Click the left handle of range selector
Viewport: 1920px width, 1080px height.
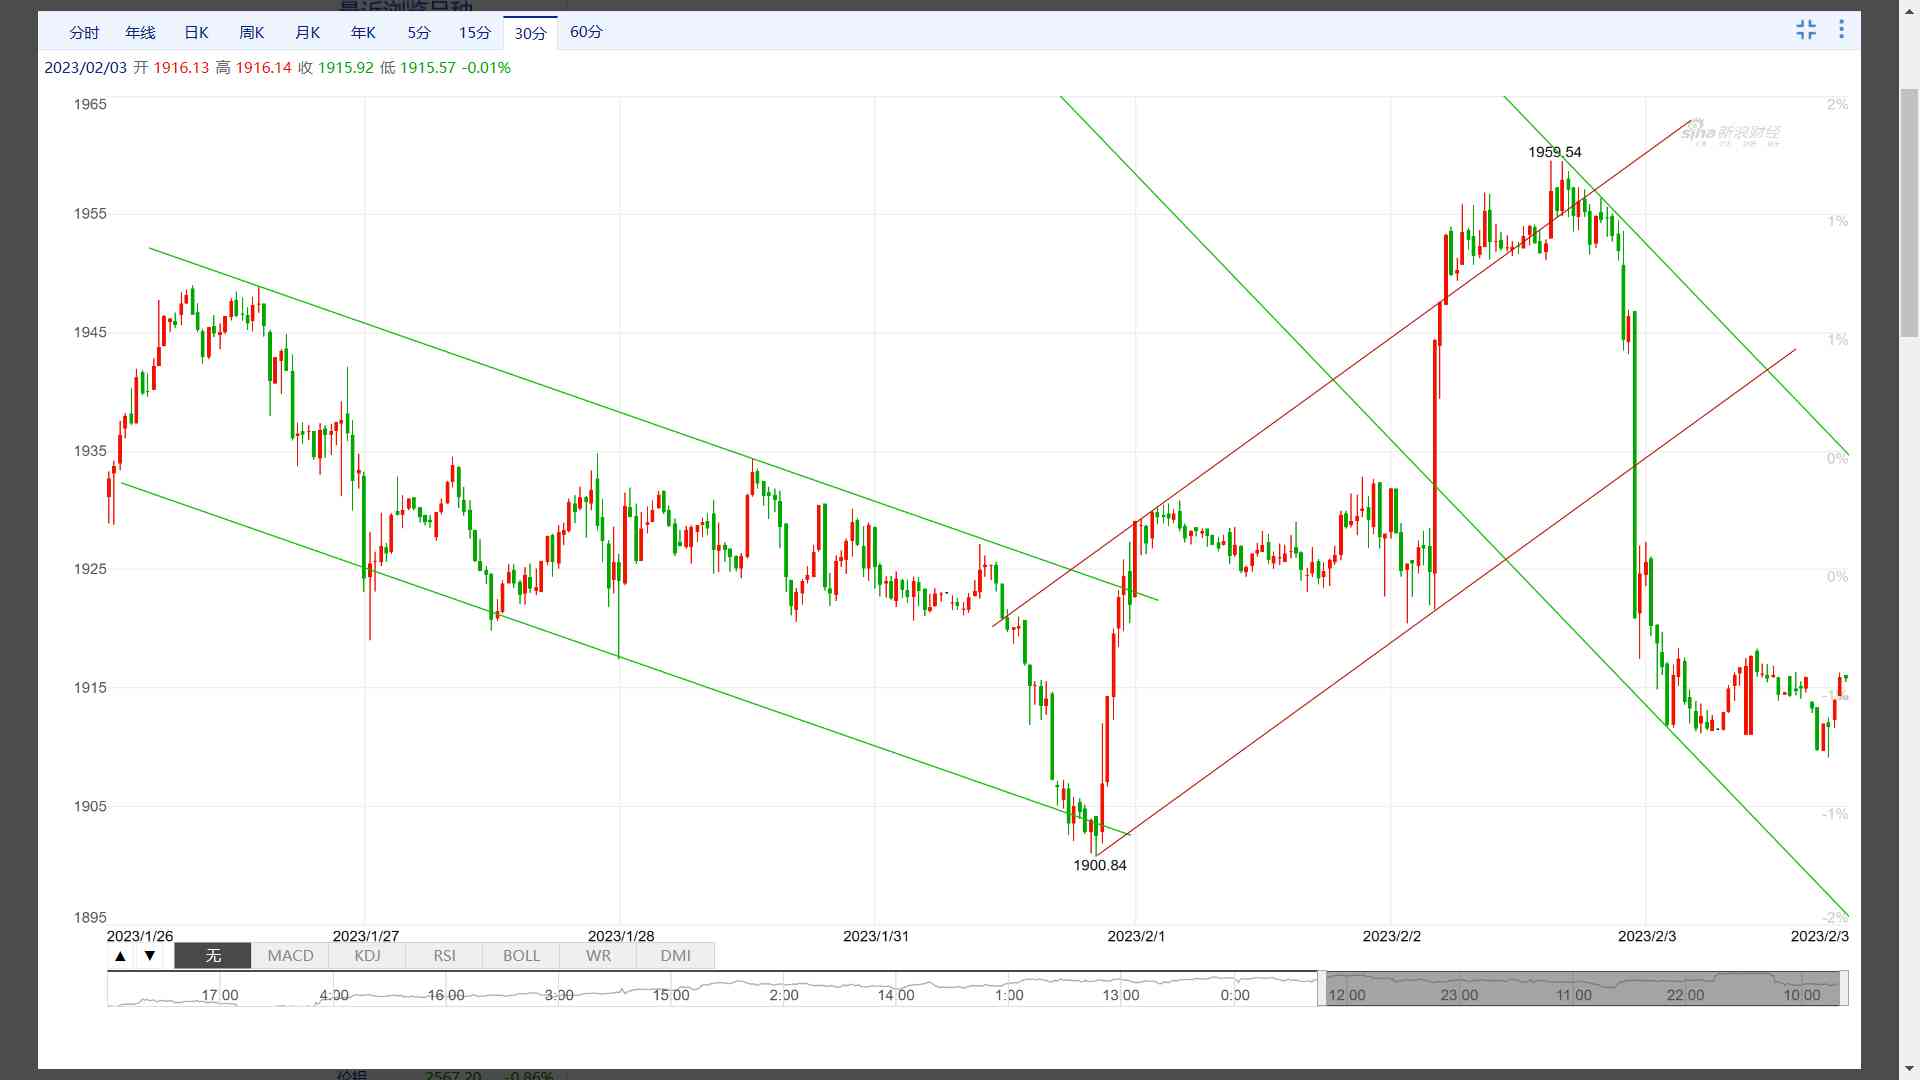(1322, 988)
